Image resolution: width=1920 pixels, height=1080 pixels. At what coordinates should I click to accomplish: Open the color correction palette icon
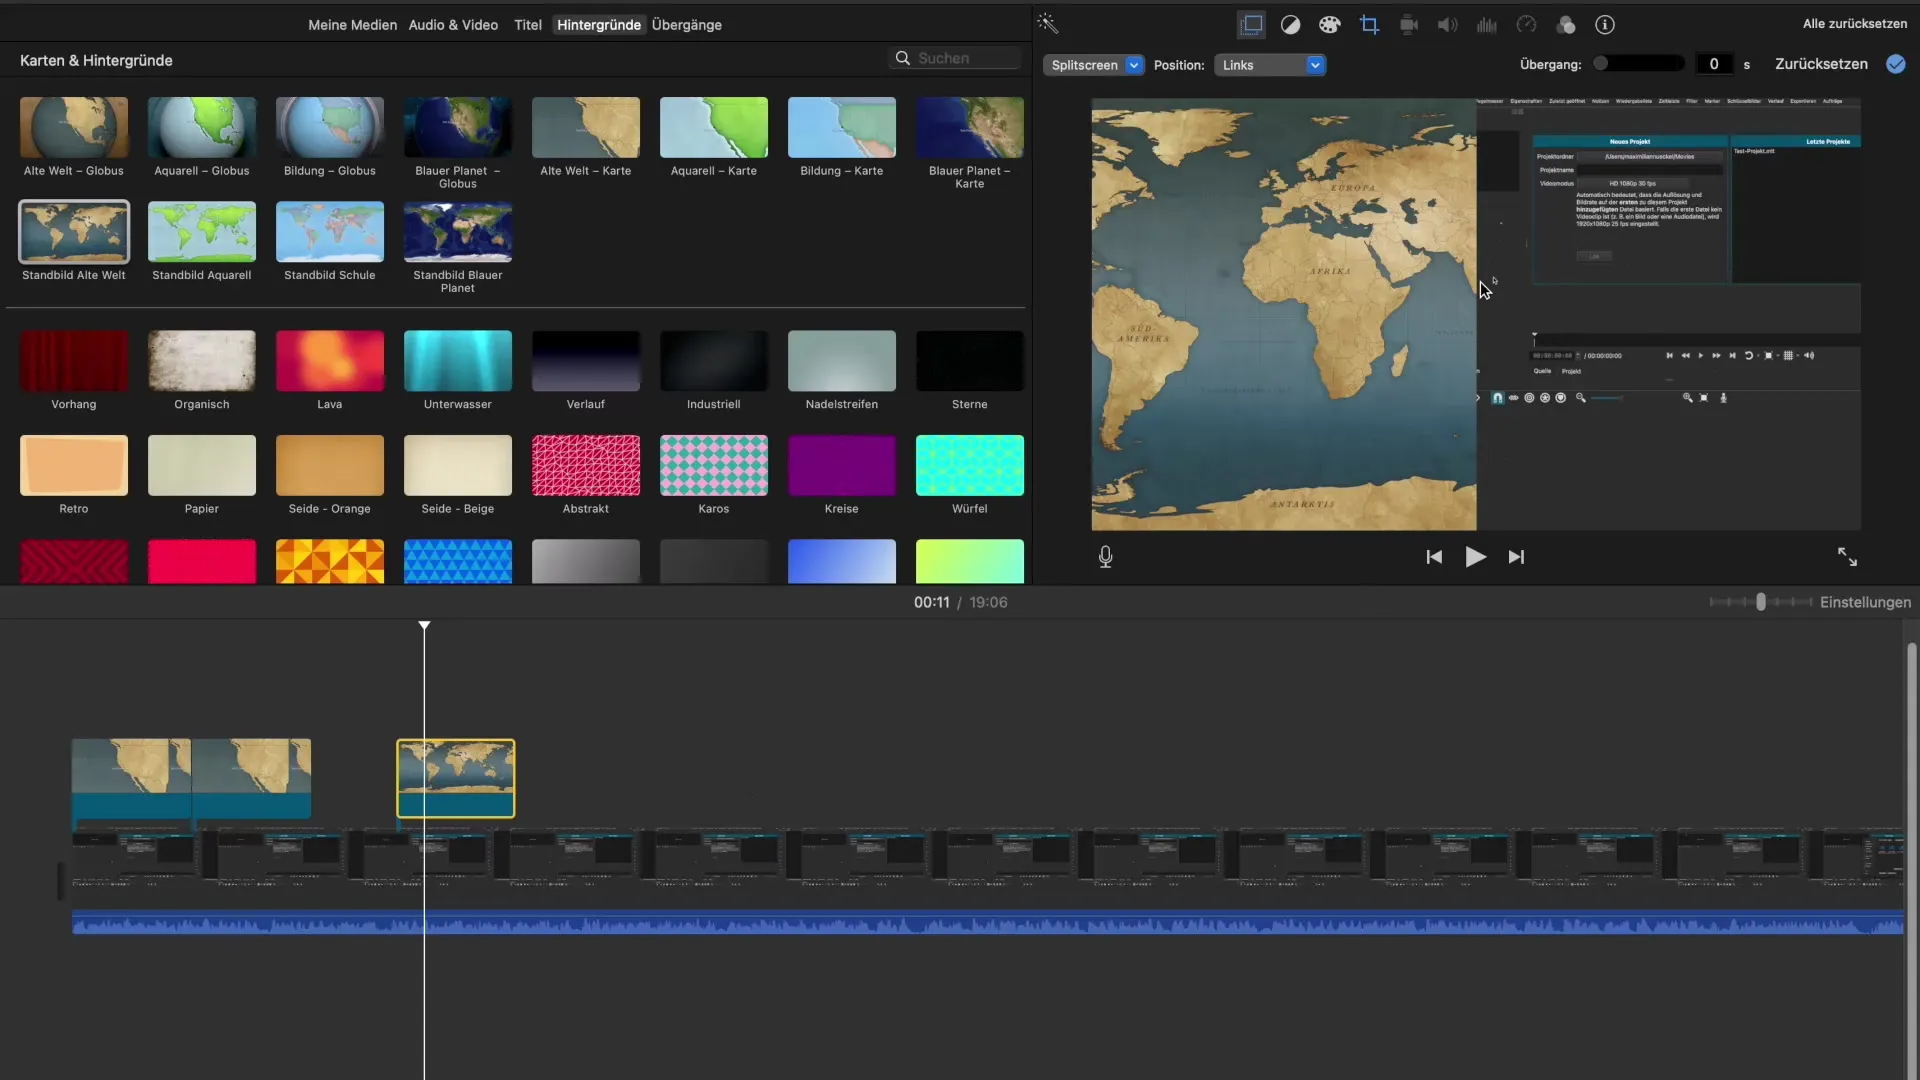[x=1329, y=25]
